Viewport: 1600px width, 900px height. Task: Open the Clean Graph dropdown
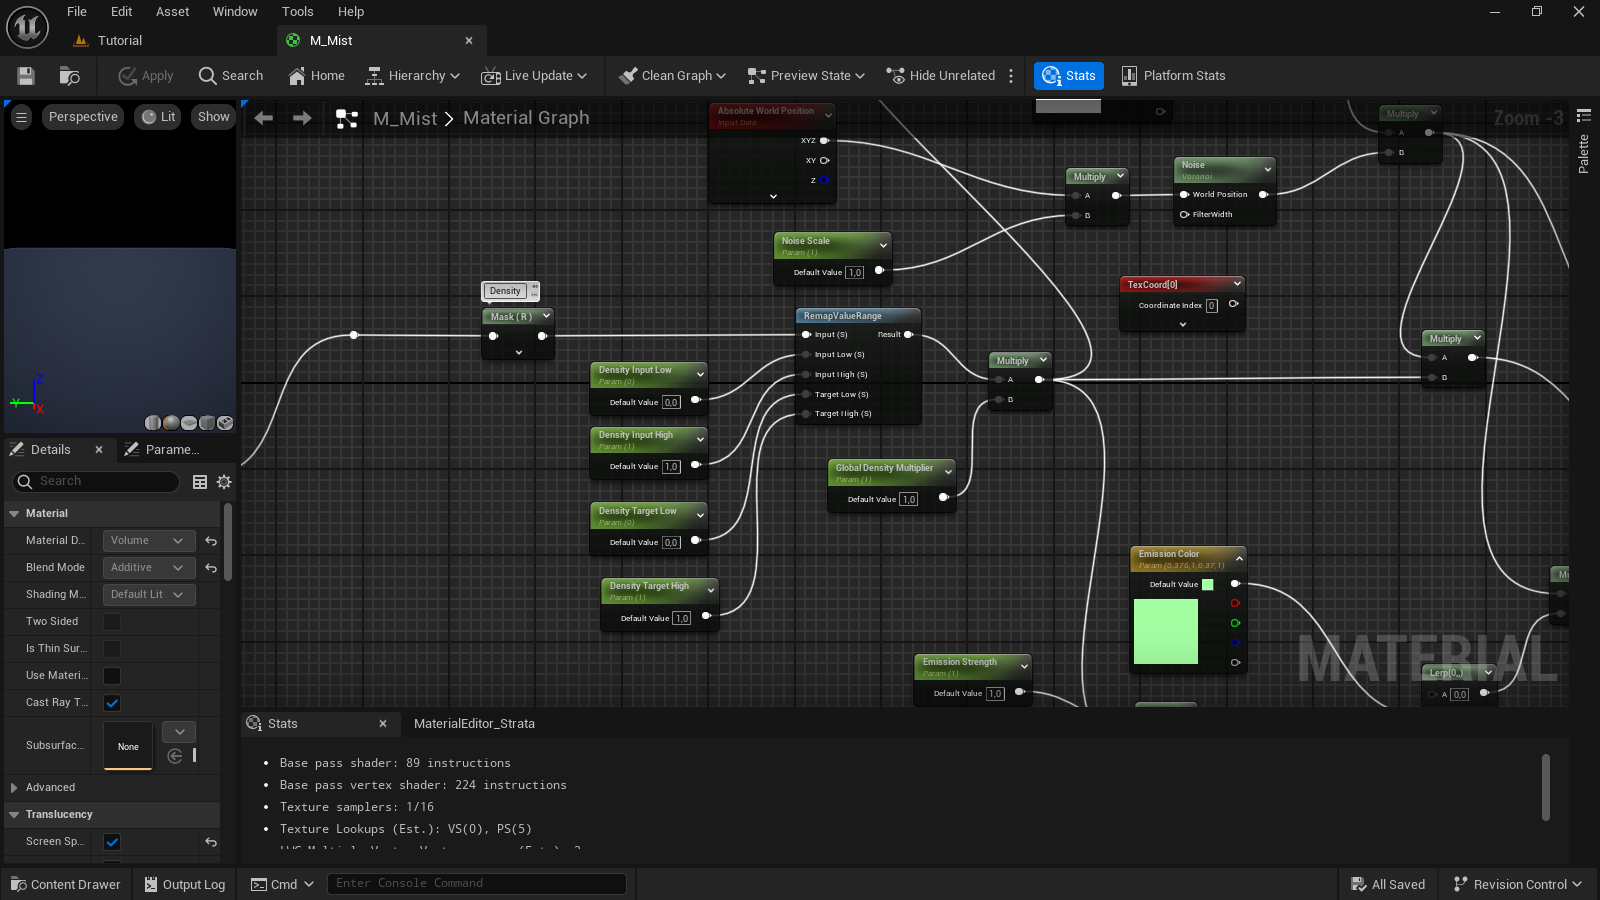coord(672,76)
